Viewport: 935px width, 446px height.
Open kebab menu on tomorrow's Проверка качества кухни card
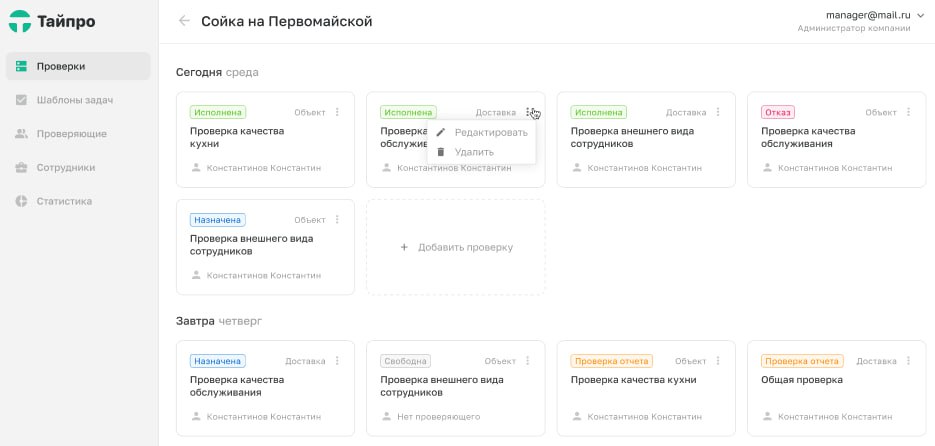click(x=718, y=361)
